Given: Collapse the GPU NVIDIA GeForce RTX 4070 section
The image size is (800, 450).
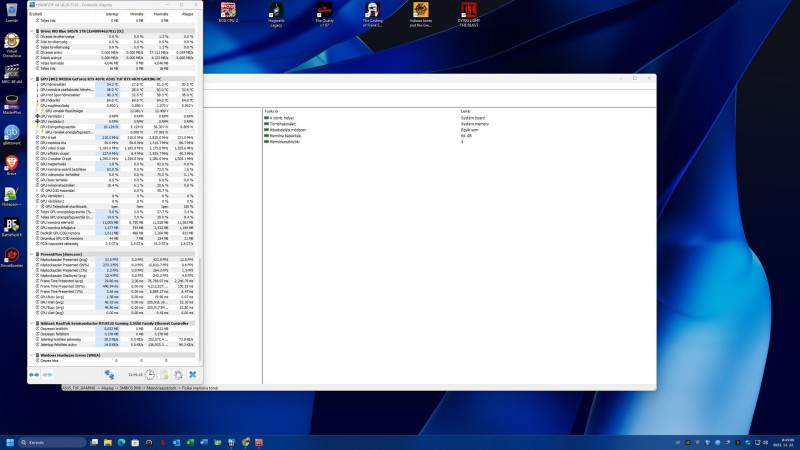Looking at the screenshot, I should click(x=34, y=77).
